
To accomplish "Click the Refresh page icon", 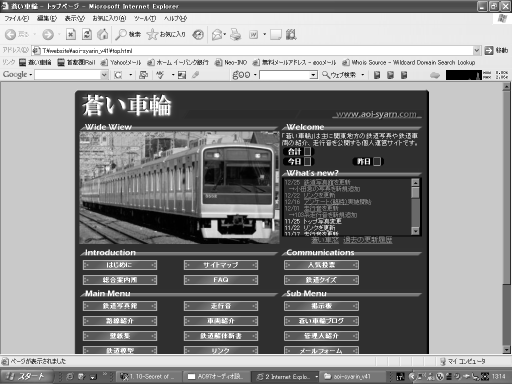I will coord(87,34).
